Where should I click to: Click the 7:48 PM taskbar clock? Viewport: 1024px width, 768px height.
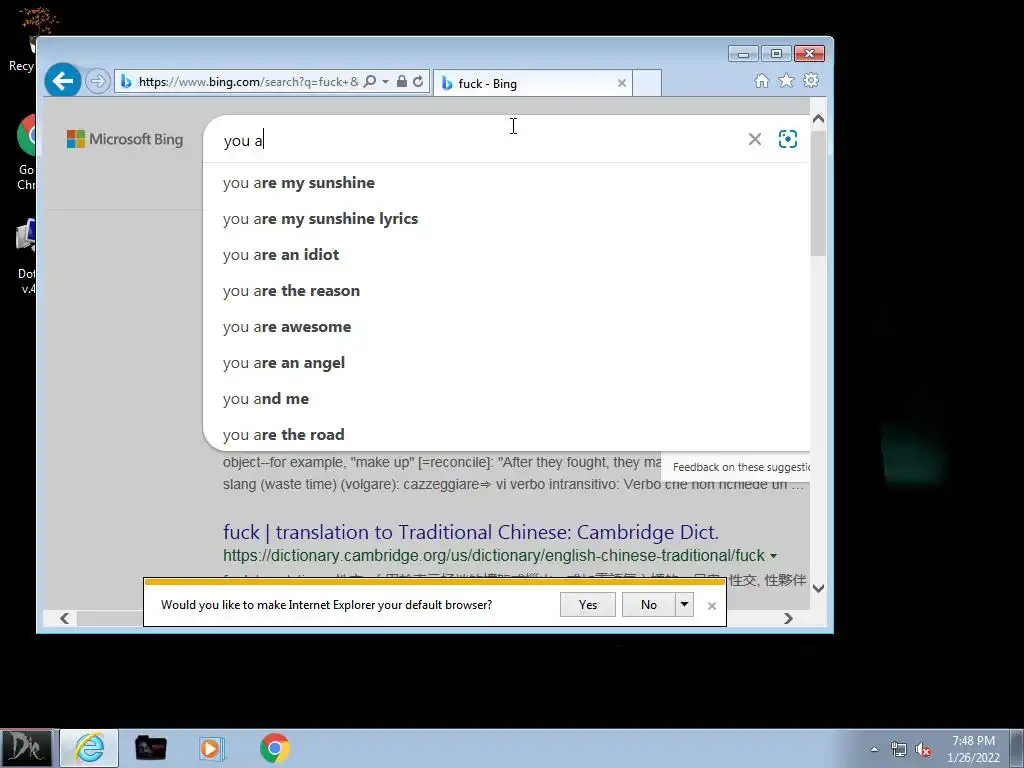[x=973, y=749]
